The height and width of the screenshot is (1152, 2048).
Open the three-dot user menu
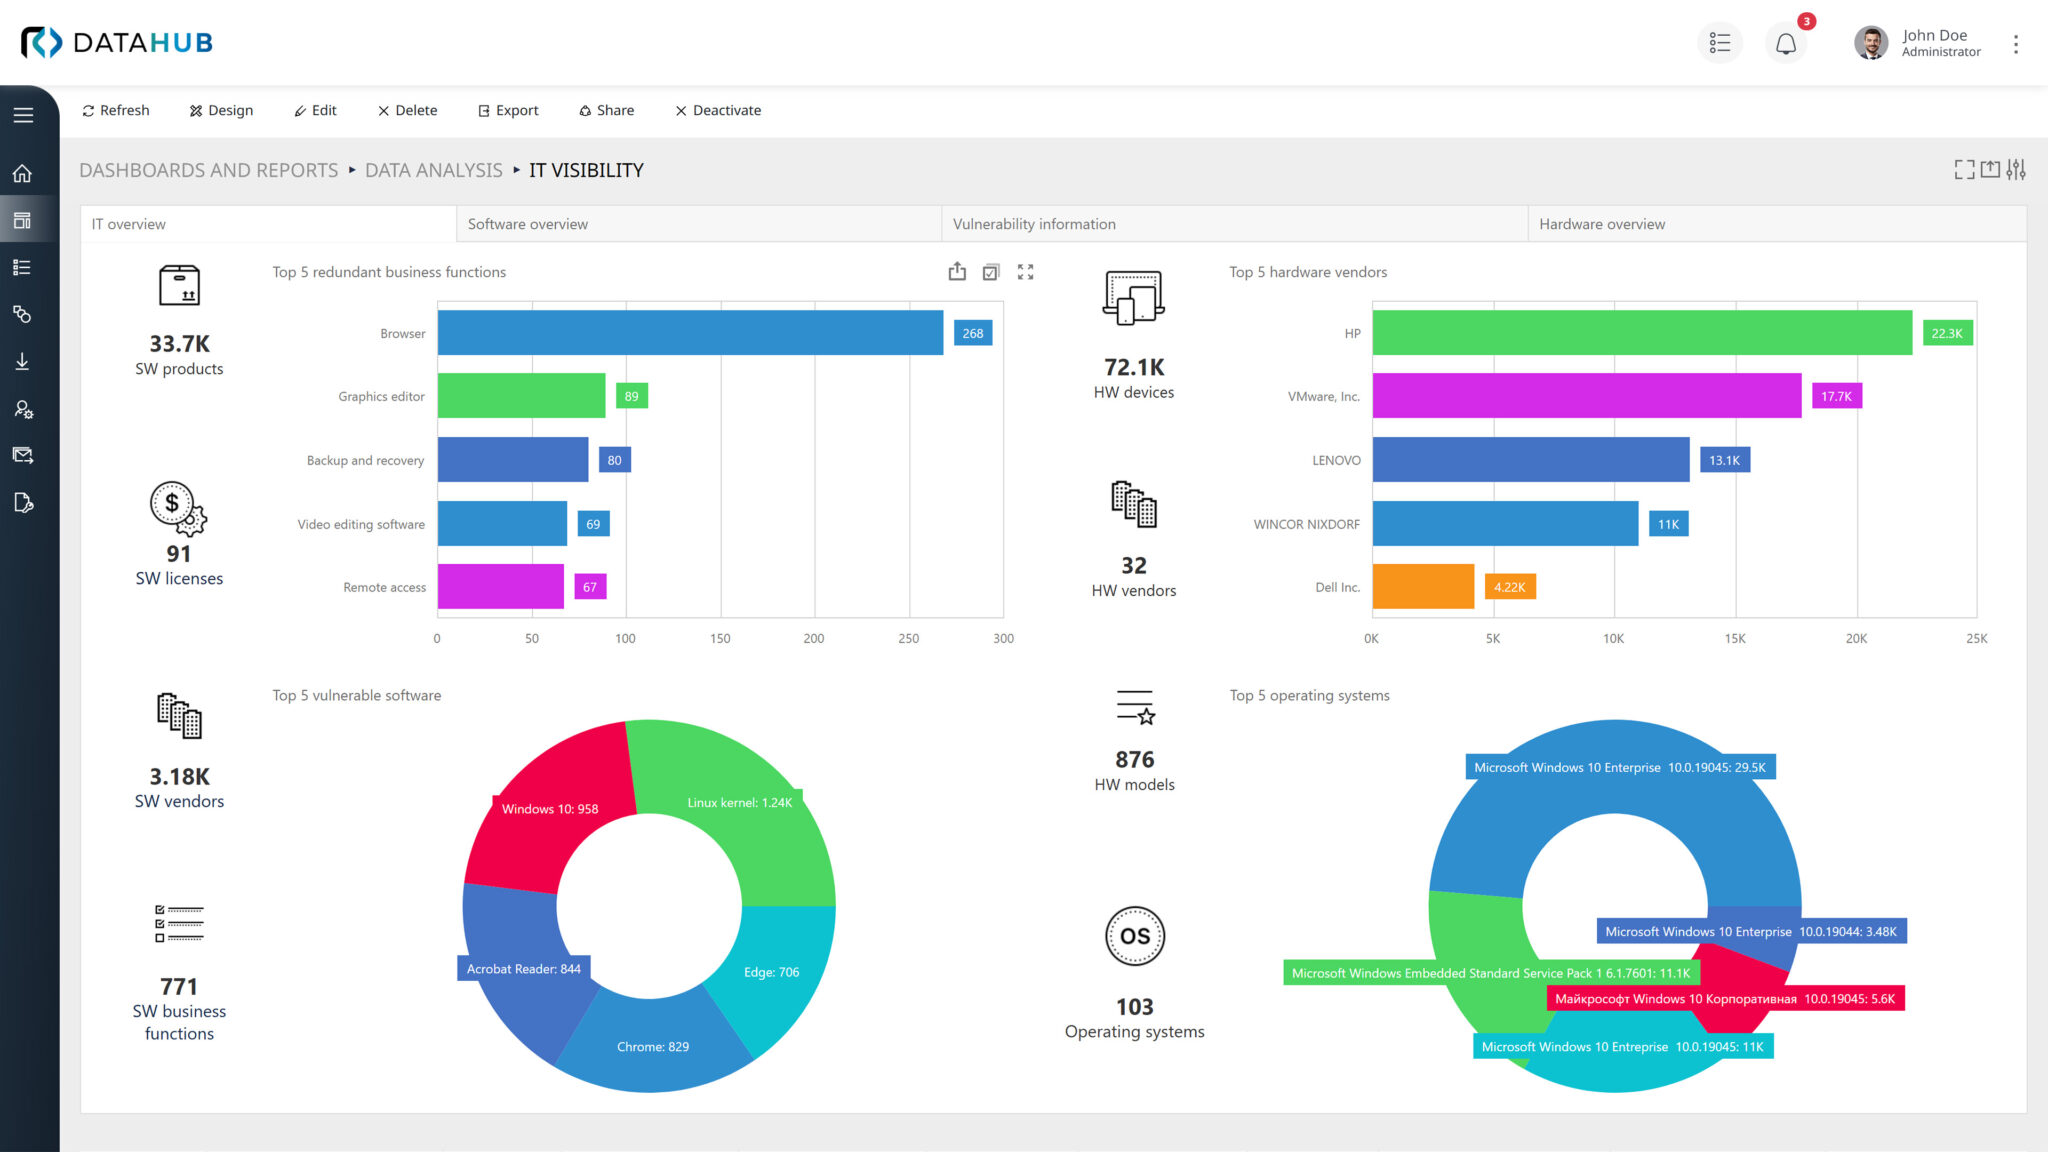pos(2016,44)
